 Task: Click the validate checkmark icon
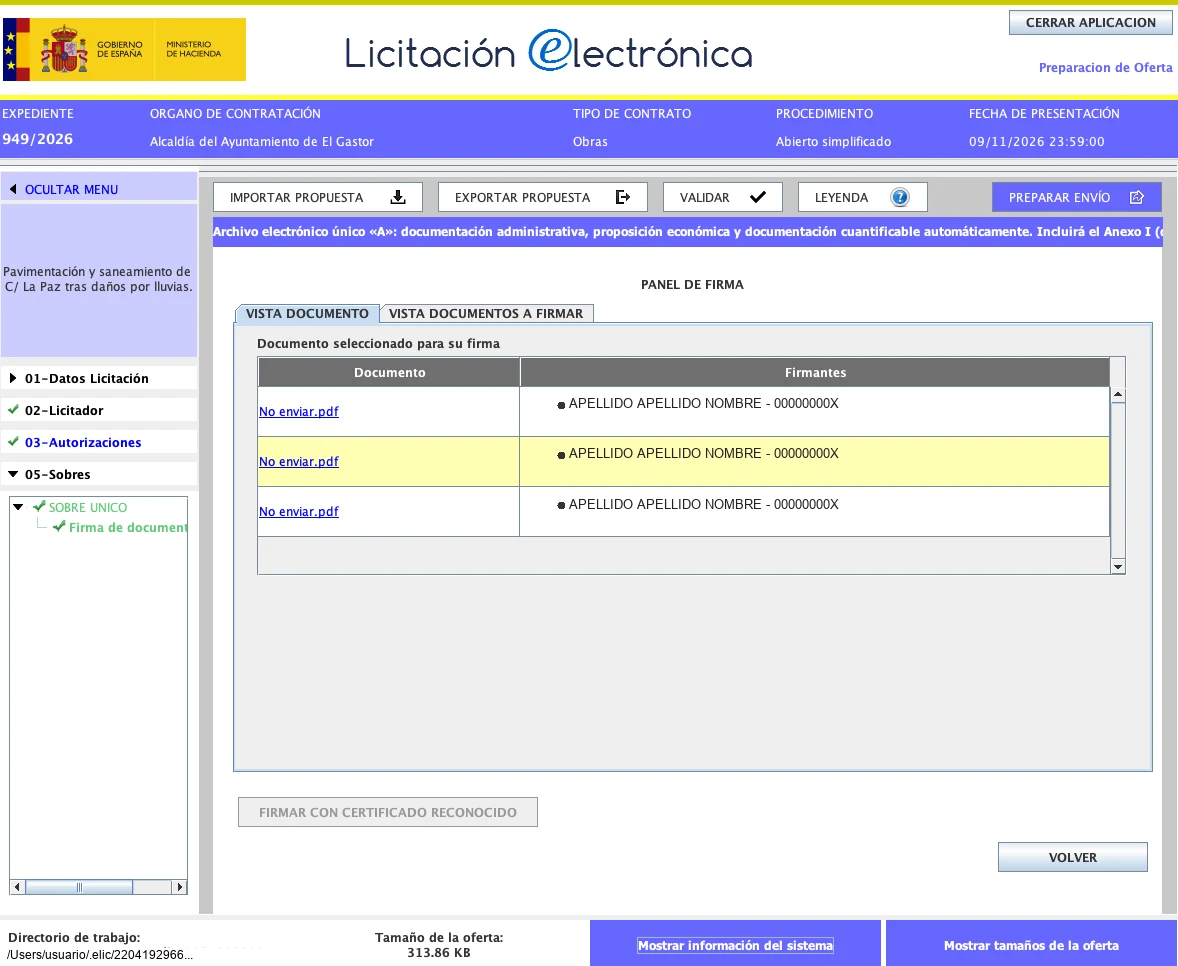(757, 198)
